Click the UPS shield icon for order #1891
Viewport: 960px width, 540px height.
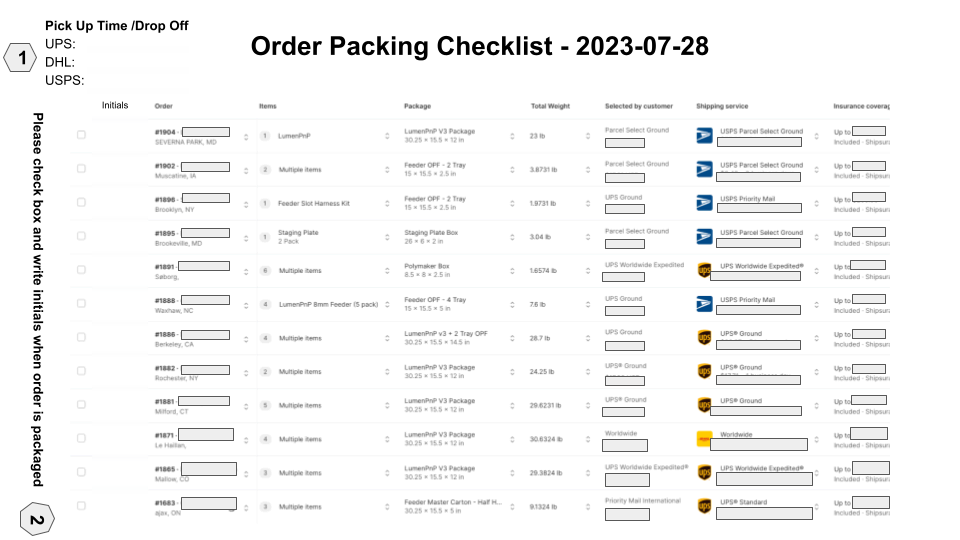tap(704, 270)
